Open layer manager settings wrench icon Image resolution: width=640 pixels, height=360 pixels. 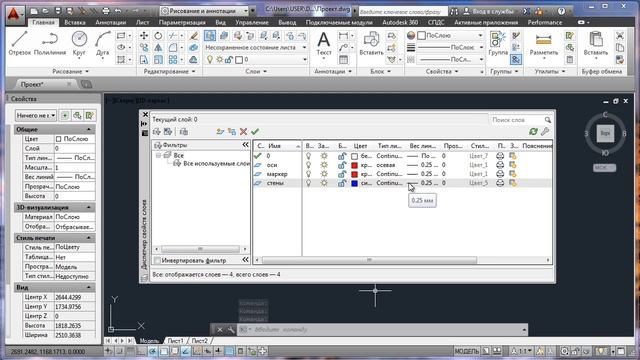point(545,131)
